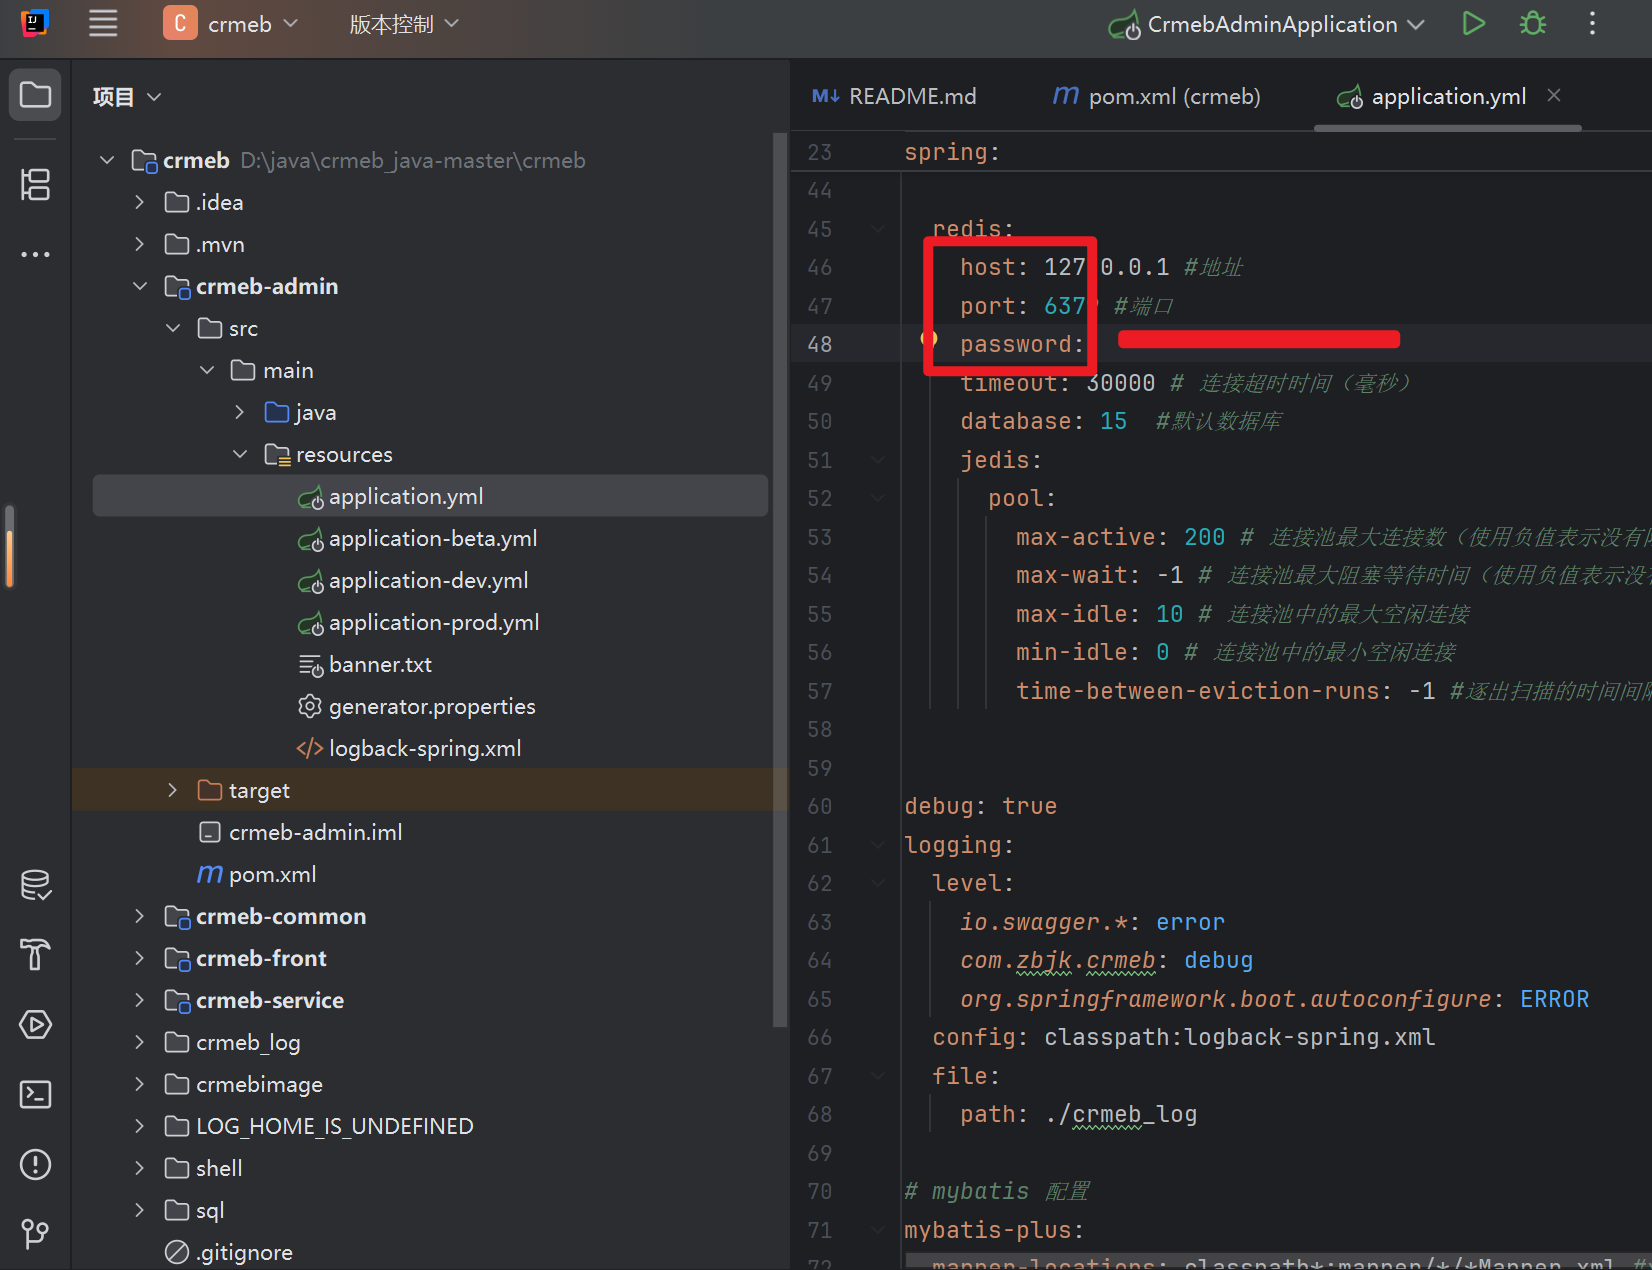Image resolution: width=1652 pixels, height=1270 pixels.
Task: Open the crmeb project dropdown
Action: click(x=253, y=24)
